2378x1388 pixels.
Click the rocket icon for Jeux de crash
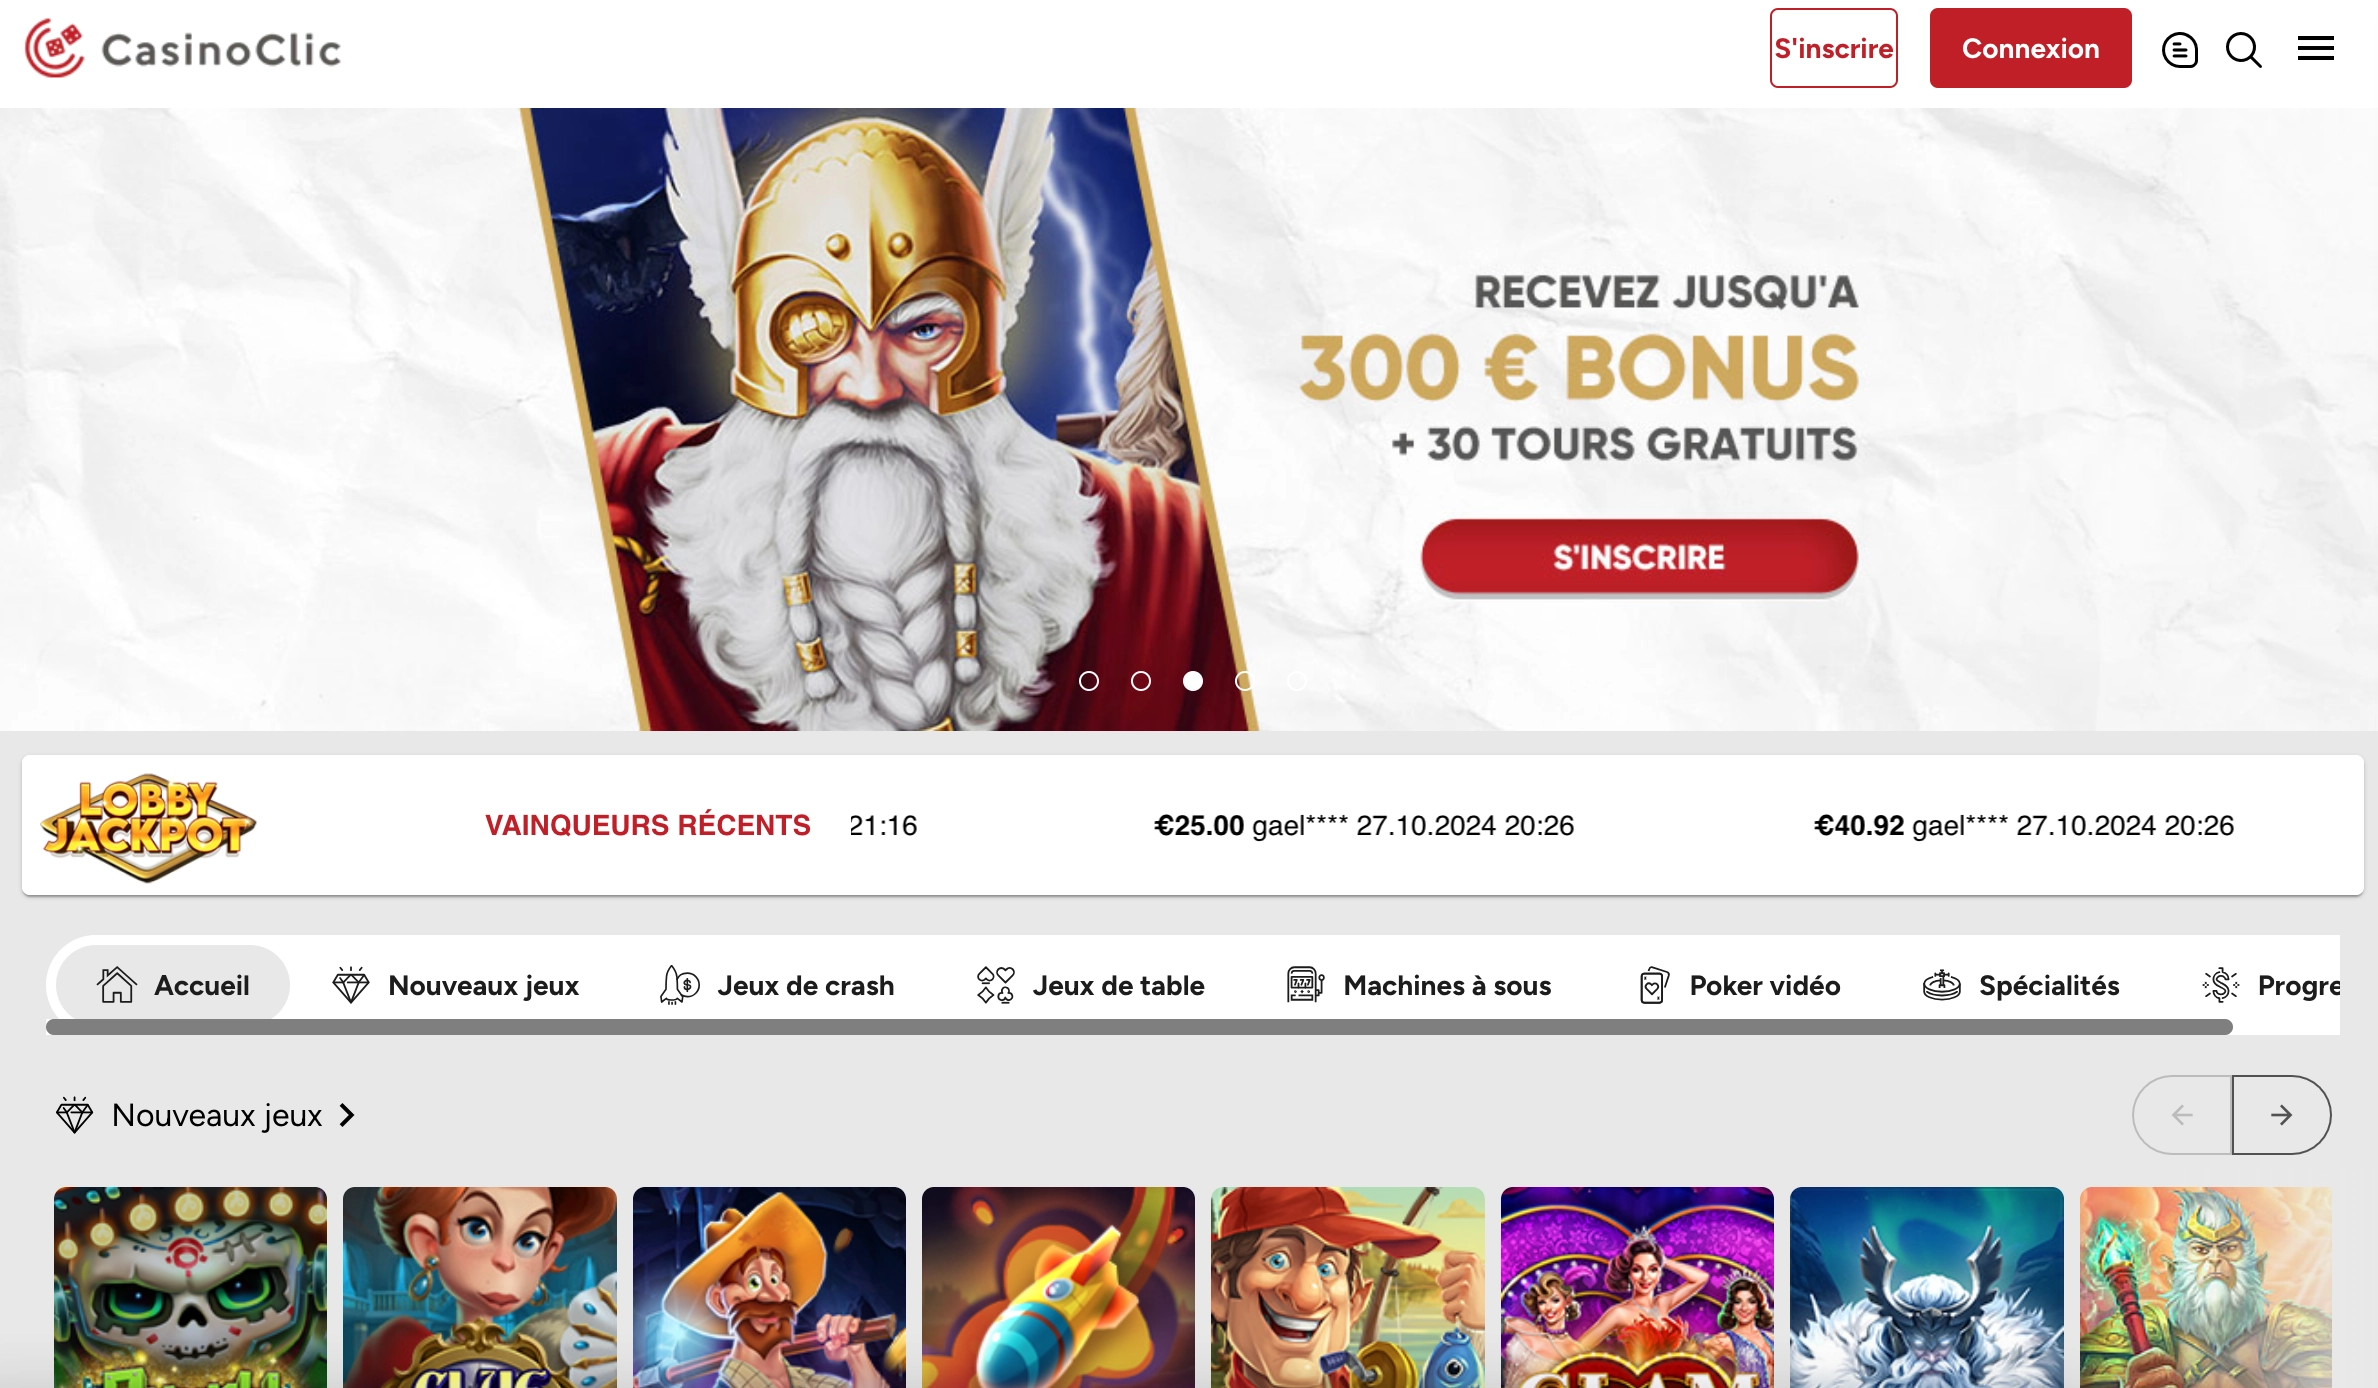pos(680,985)
